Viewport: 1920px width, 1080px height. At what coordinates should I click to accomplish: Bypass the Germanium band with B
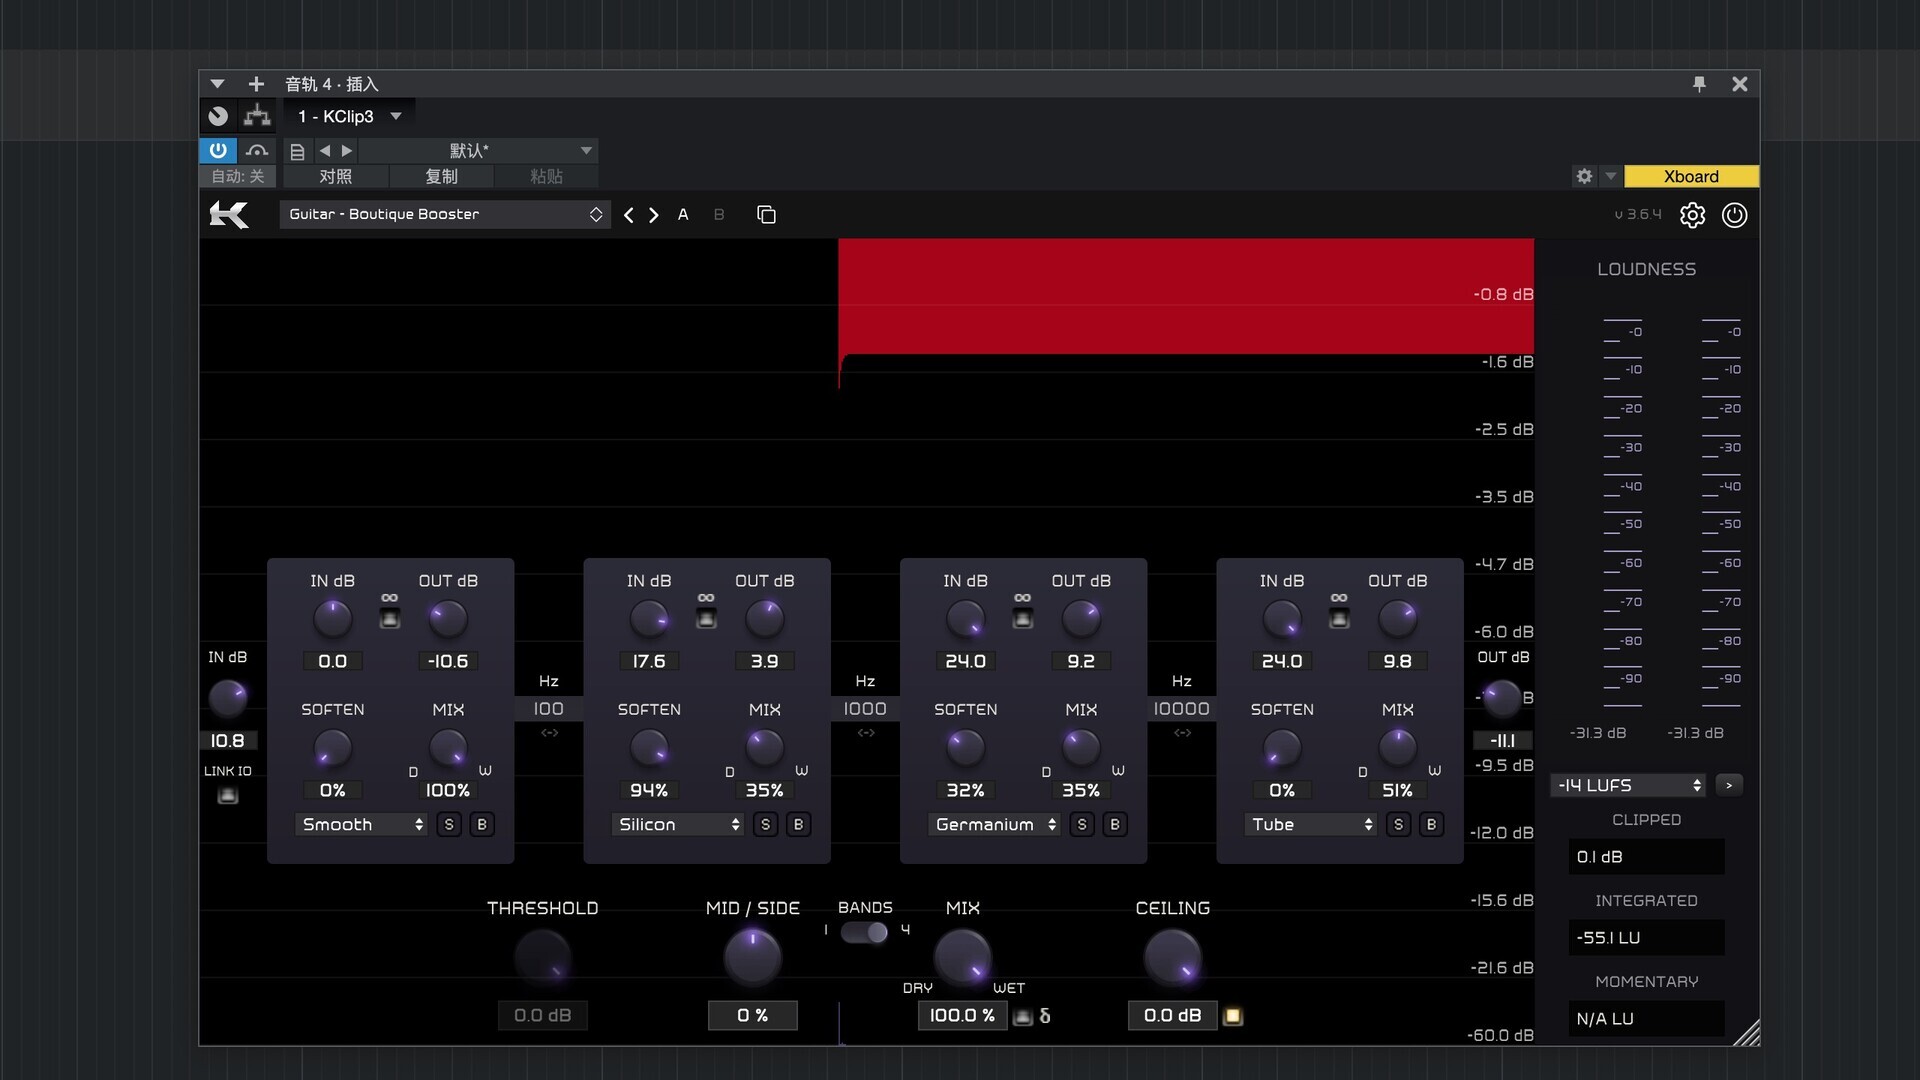coord(1115,824)
